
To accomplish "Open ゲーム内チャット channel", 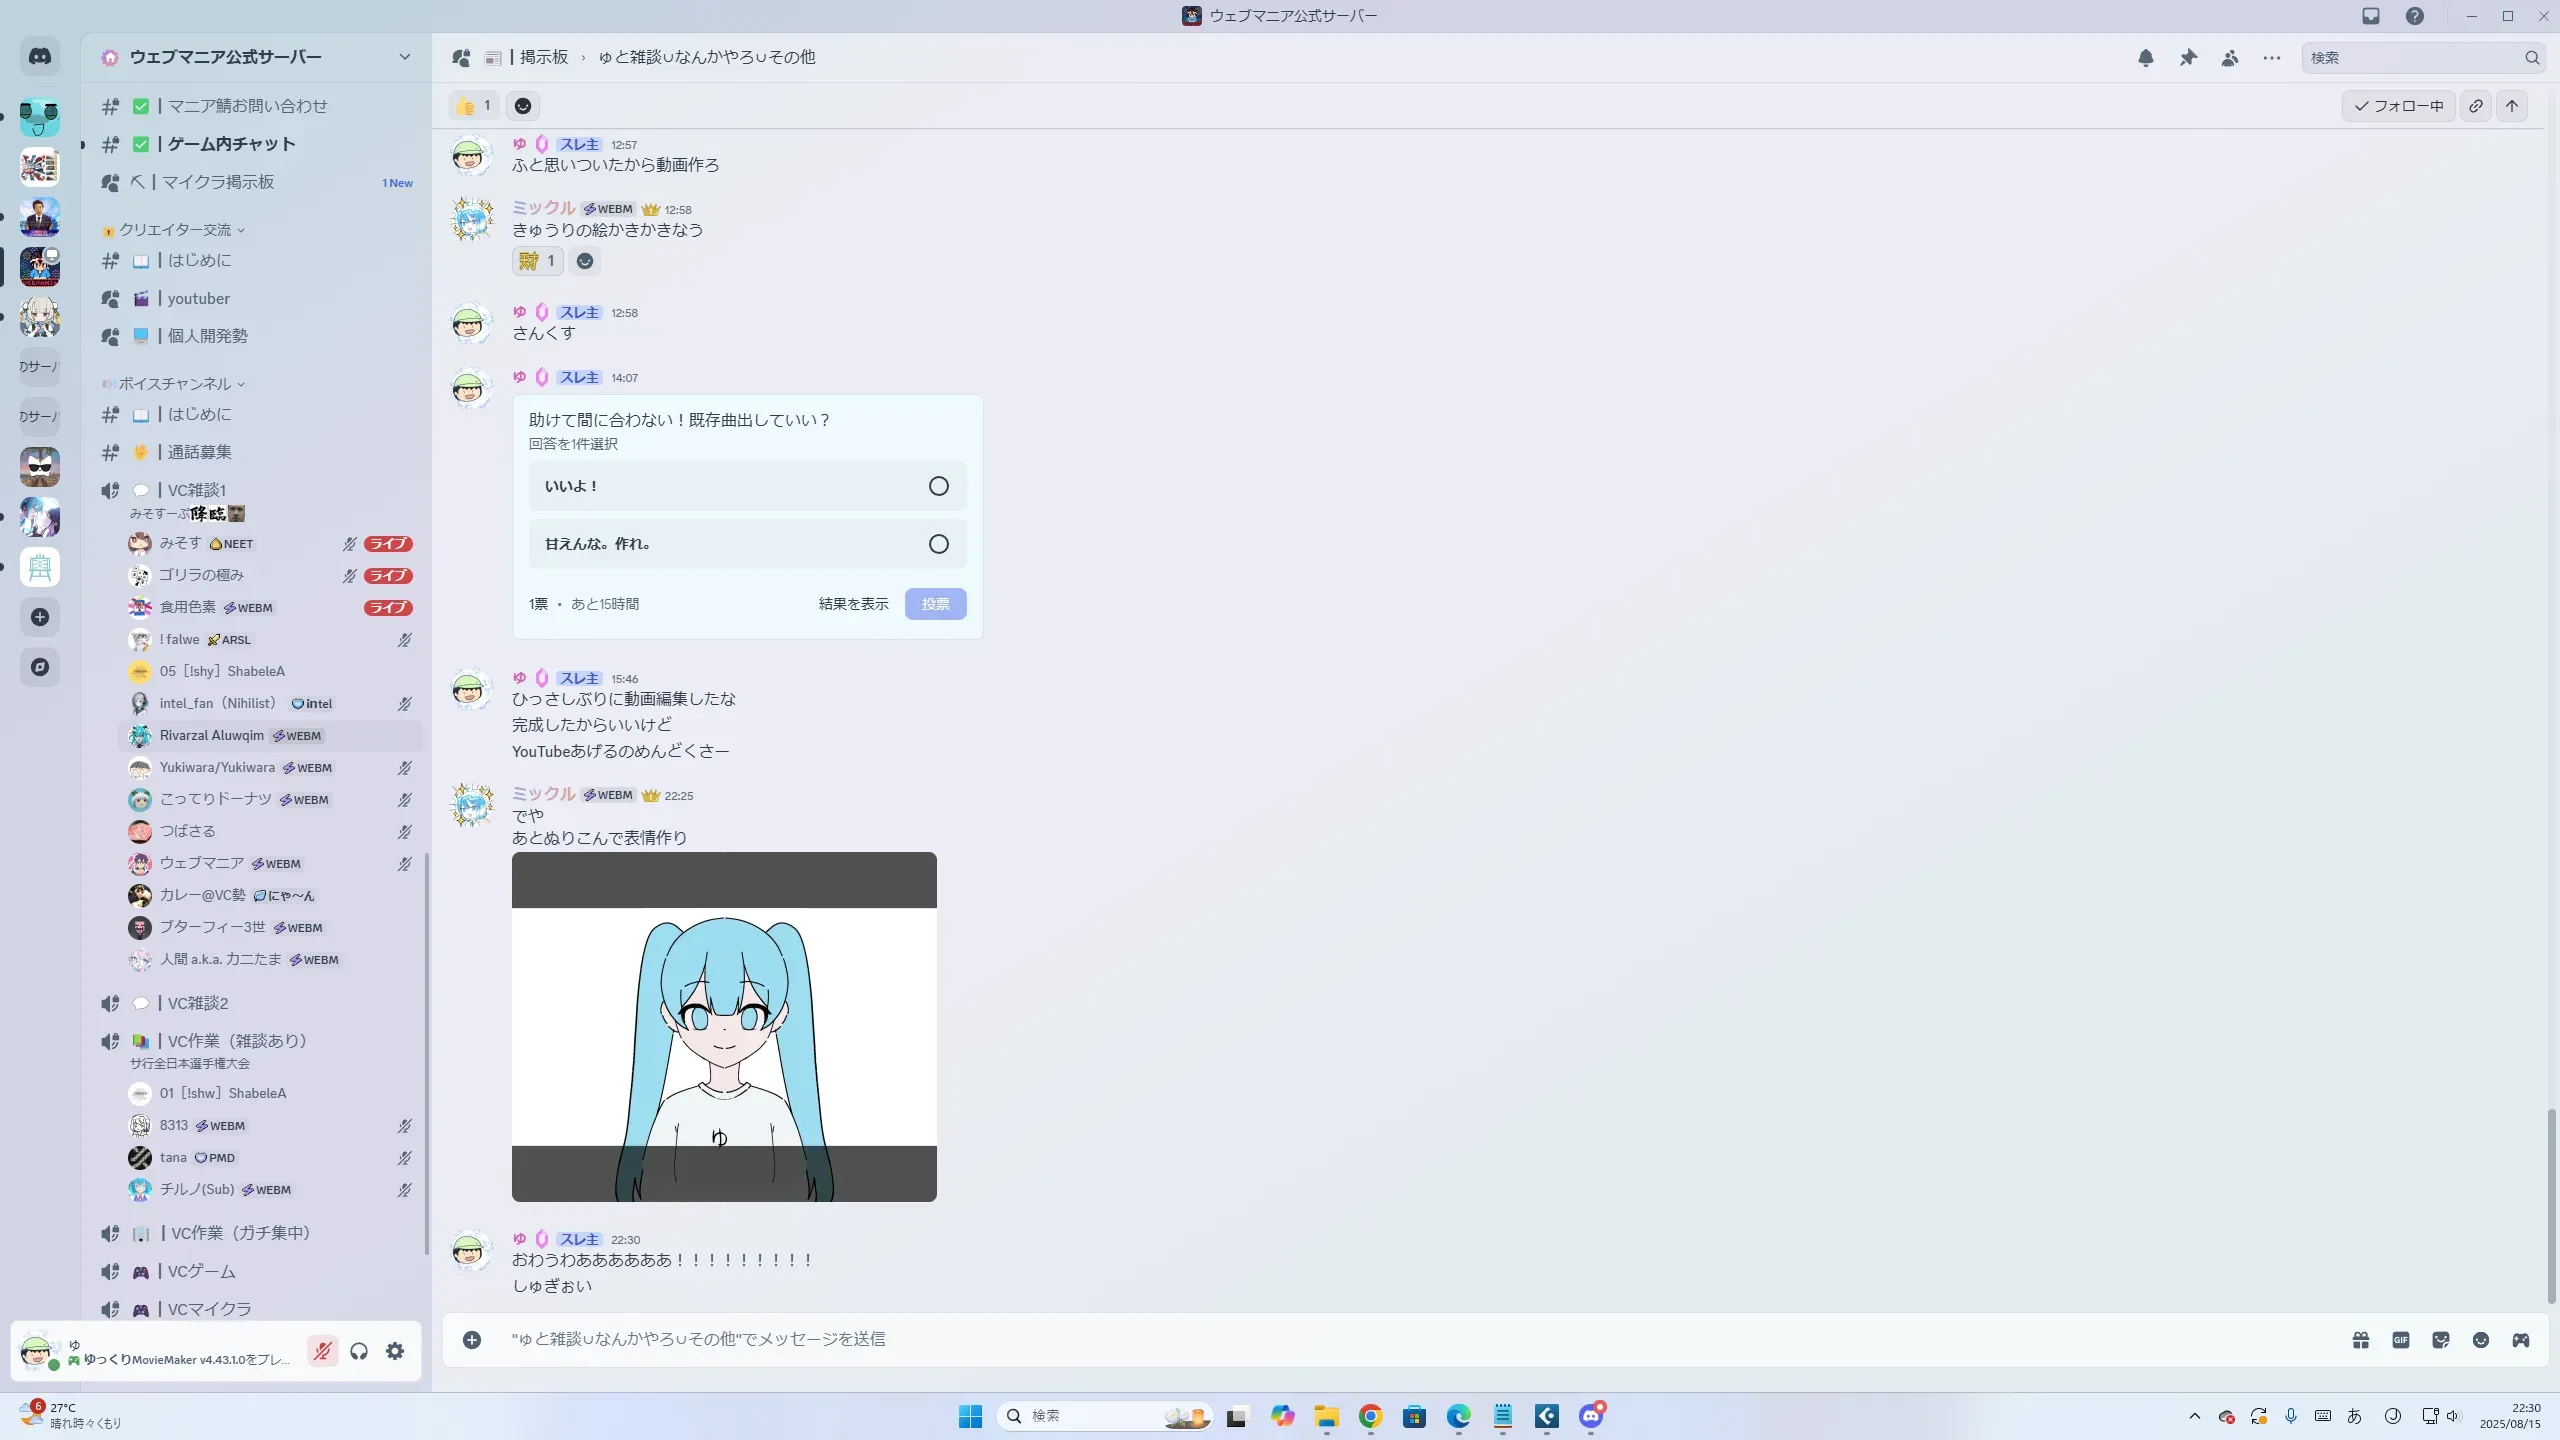I will [231, 144].
